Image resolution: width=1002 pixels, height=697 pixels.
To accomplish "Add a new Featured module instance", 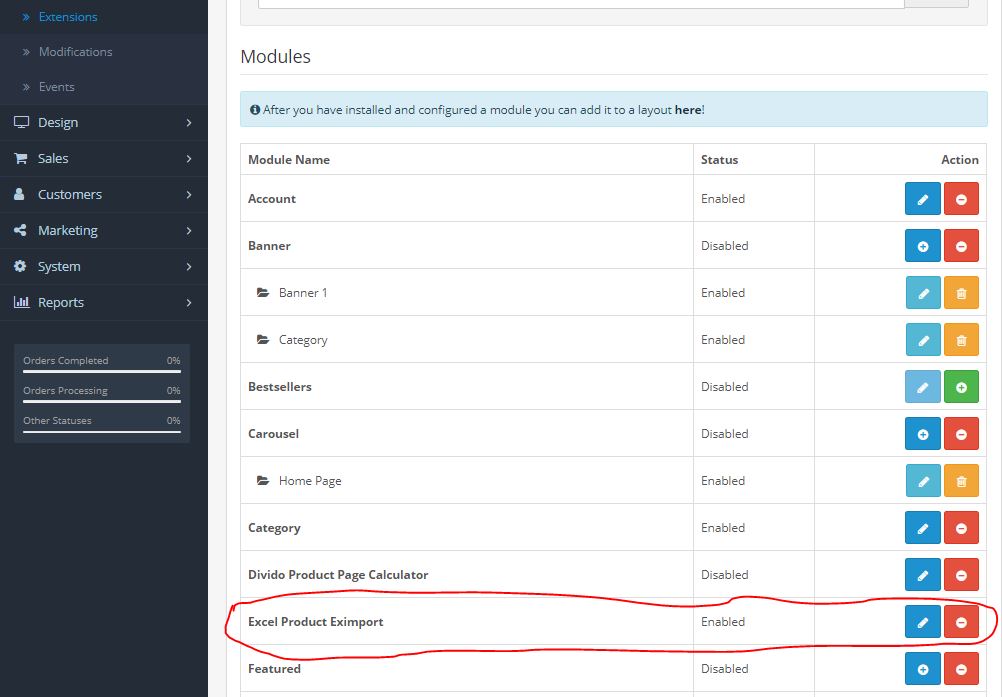I will point(922,668).
